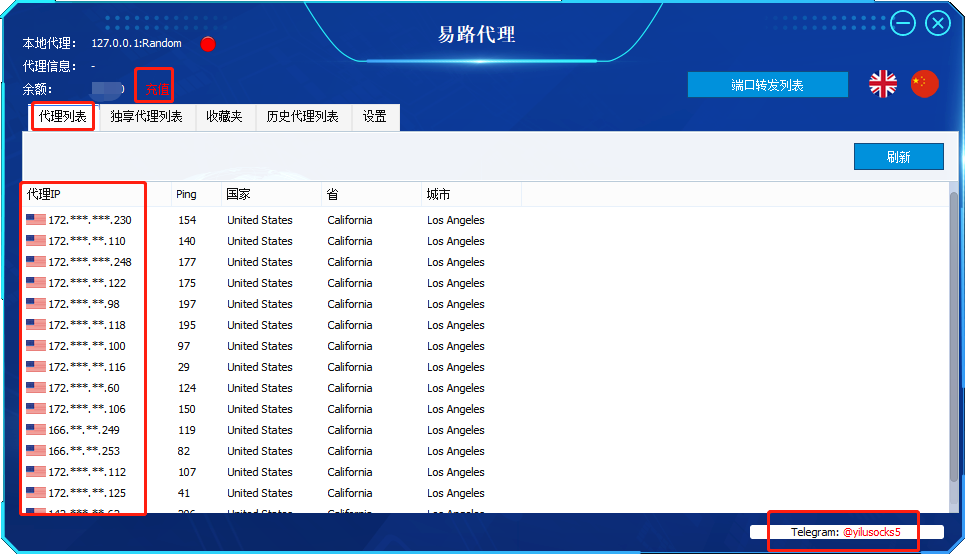Go to the 历史代理列表 tab
This screenshot has width=967, height=554.
(302, 117)
